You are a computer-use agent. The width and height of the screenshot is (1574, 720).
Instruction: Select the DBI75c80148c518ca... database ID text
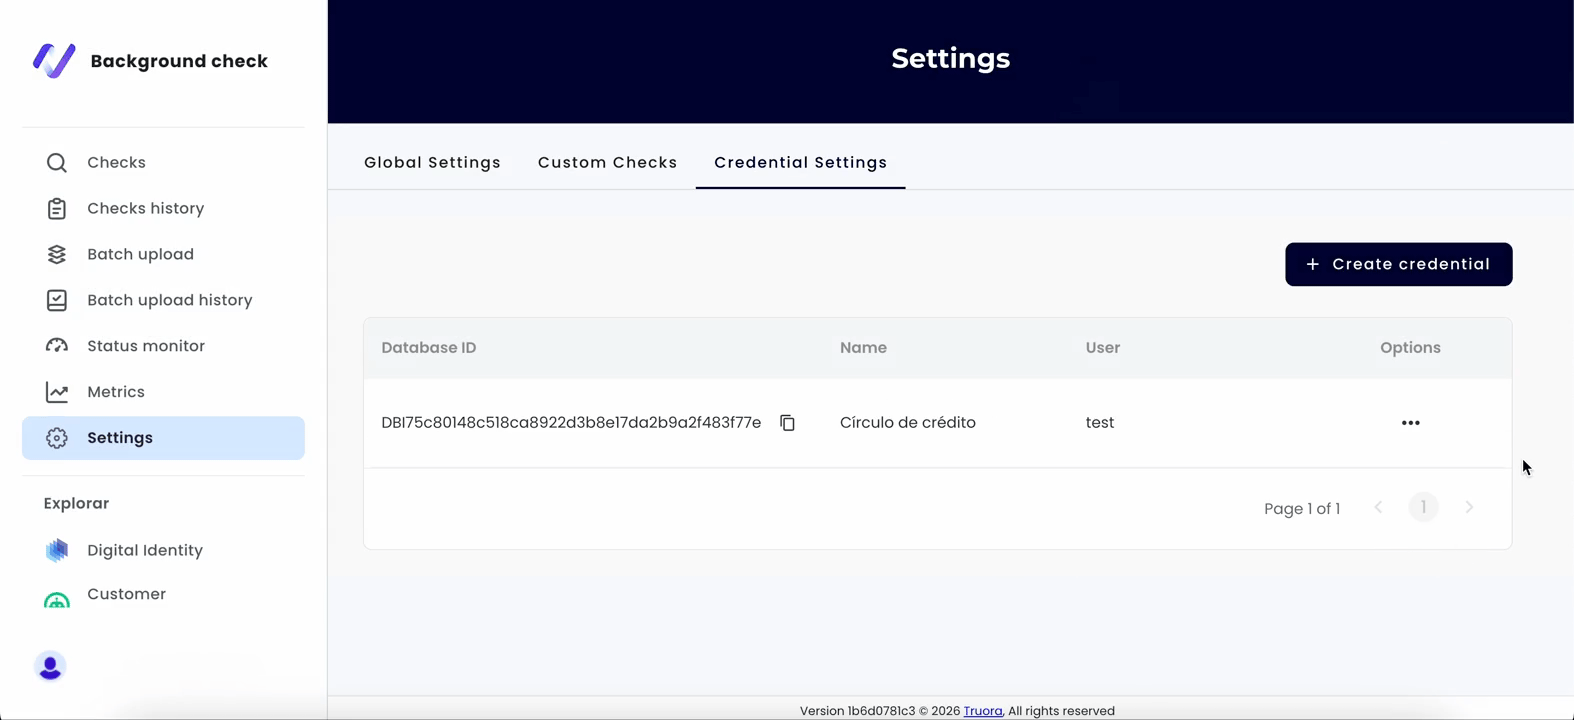[x=571, y=423]
